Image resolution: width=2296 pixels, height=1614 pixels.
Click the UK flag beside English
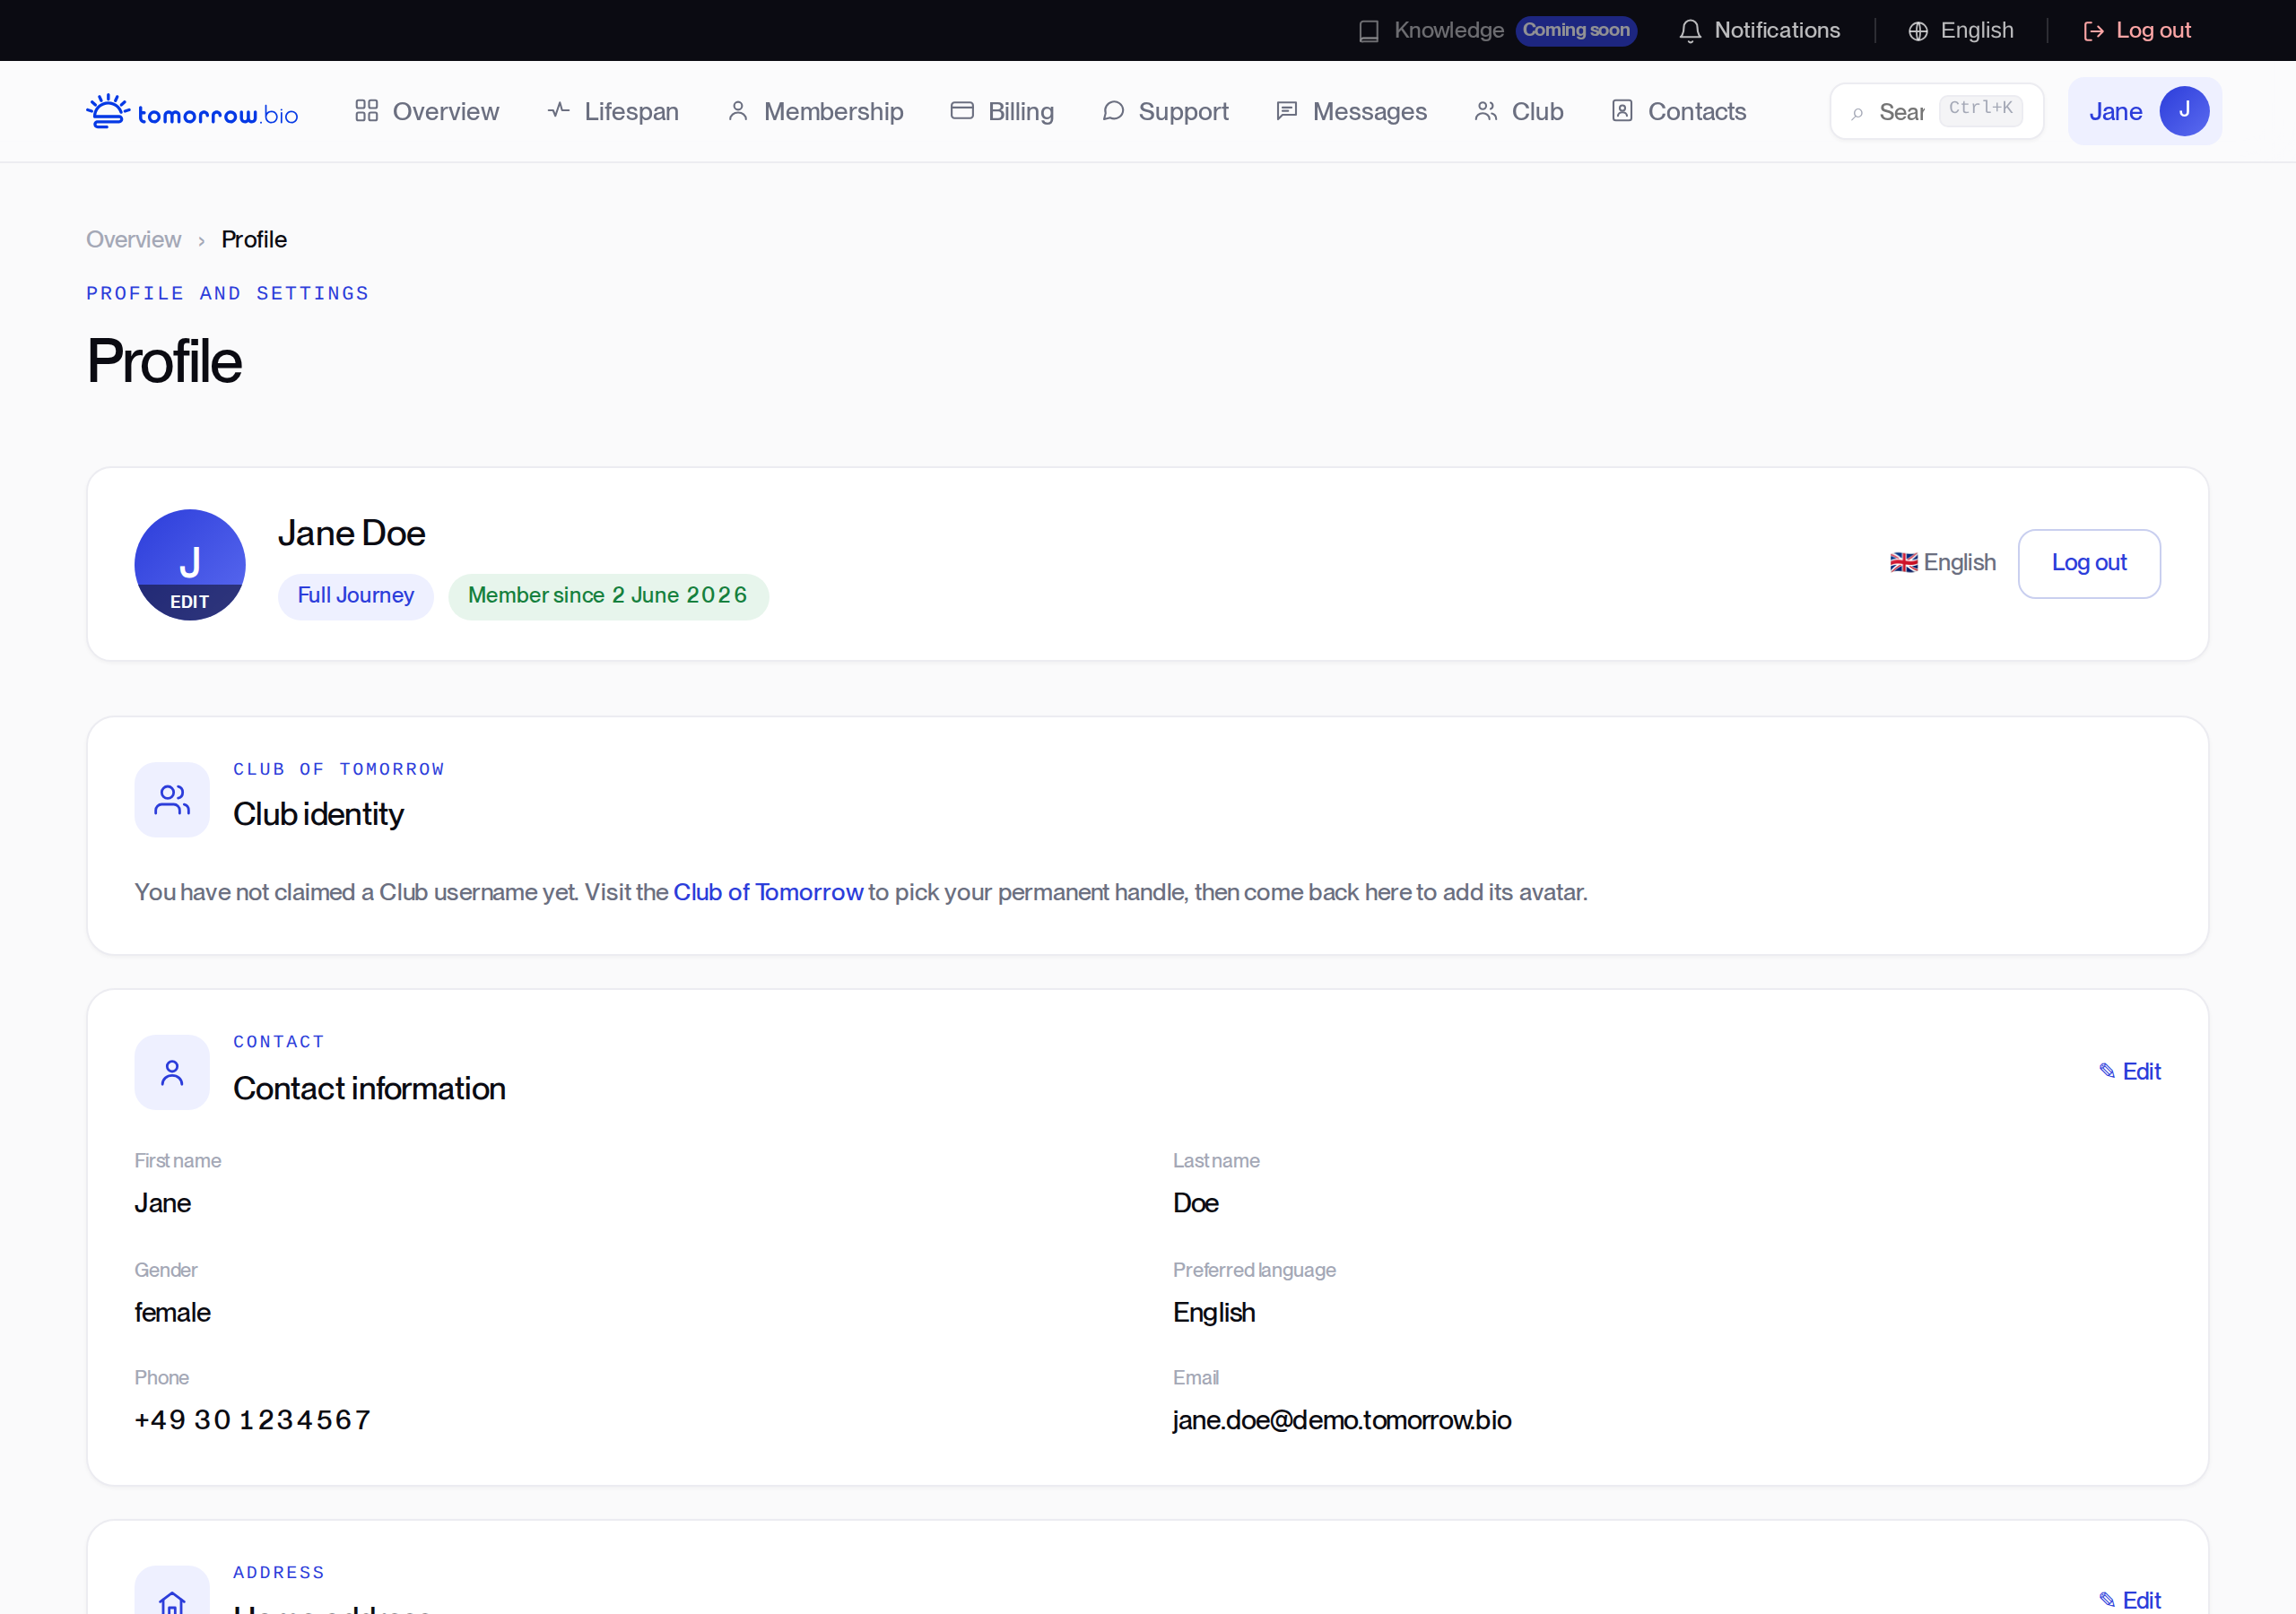pyautogui.click(x=1904, y=563)
